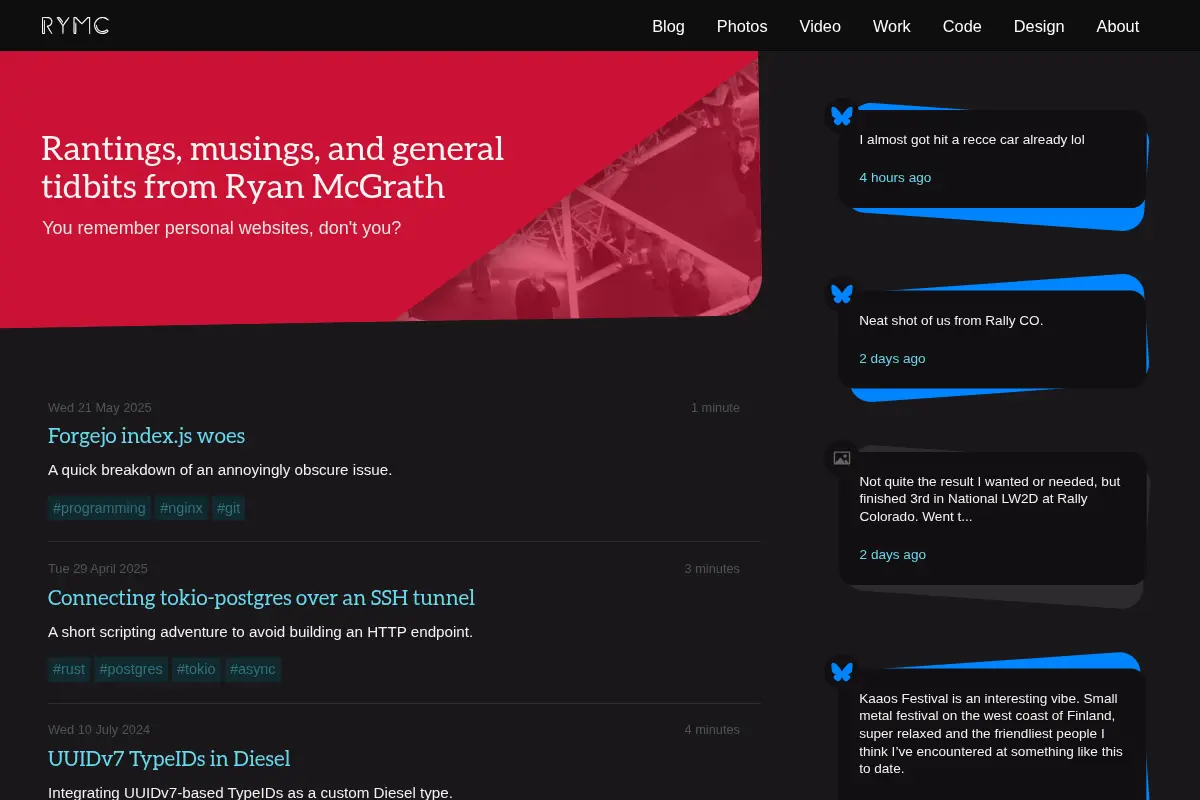Click Bluesky butterfly icon on recce car post
Viewport: 1200px width, 800px height.
click(842, 116)
